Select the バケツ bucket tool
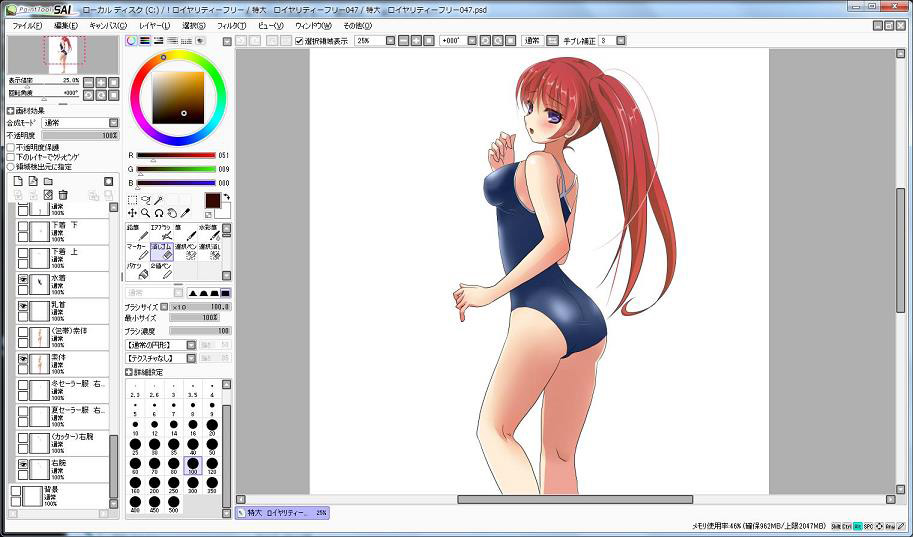The width and height of the screenshot is (913, 537). click(136, 270)
